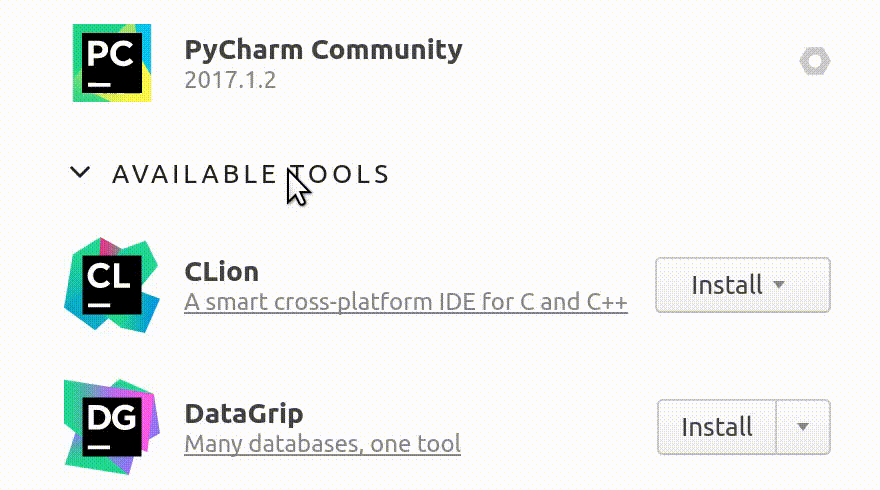Click the 2017.1.2 version label
The height and width of the screenshot is (490, 880).
[230, 80]
